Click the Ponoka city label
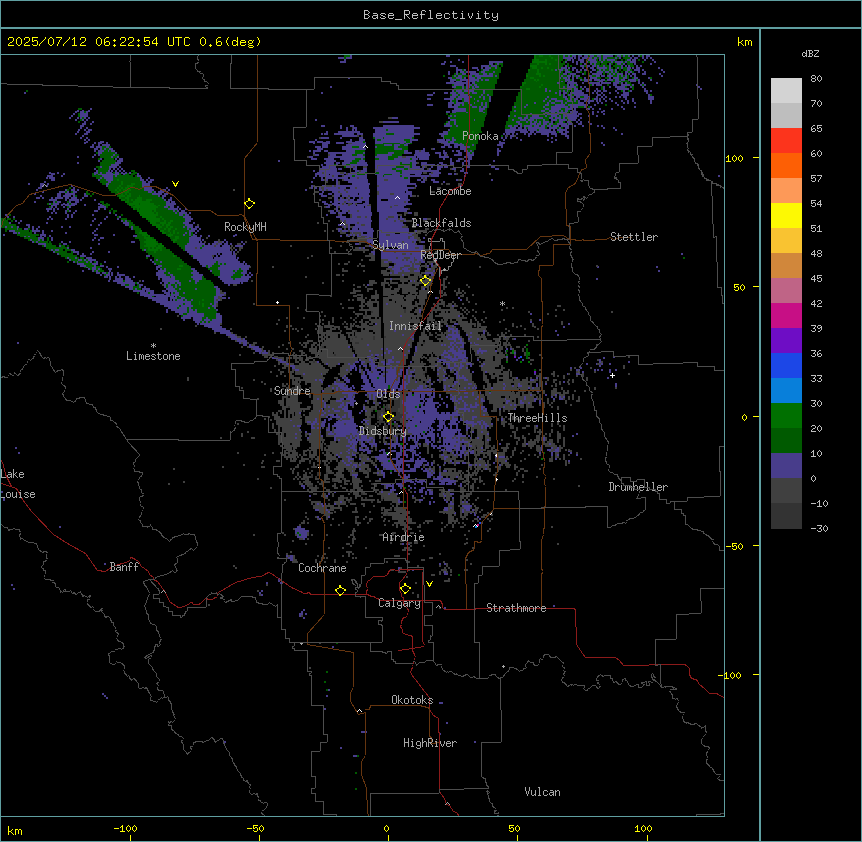The width and height of the screenshot is (862, 842). pos(480,136)
